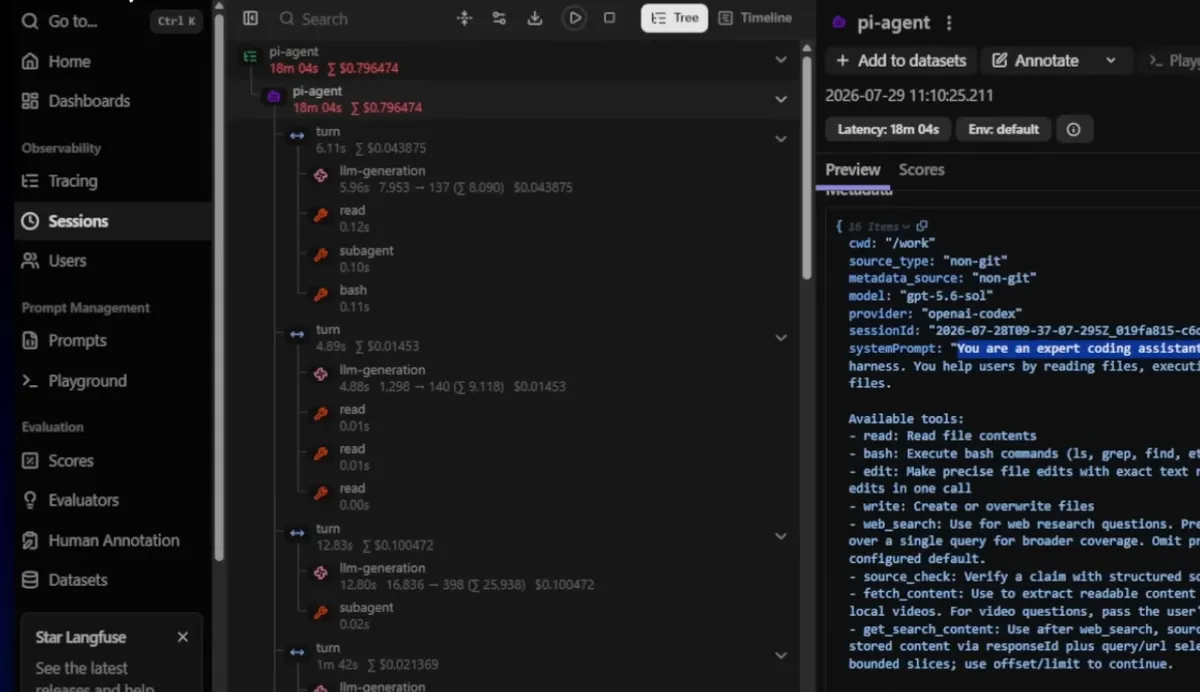Click the green trace icon at tree root
The width and height of the screenshot is (1200, 692).
click(250, 57)
